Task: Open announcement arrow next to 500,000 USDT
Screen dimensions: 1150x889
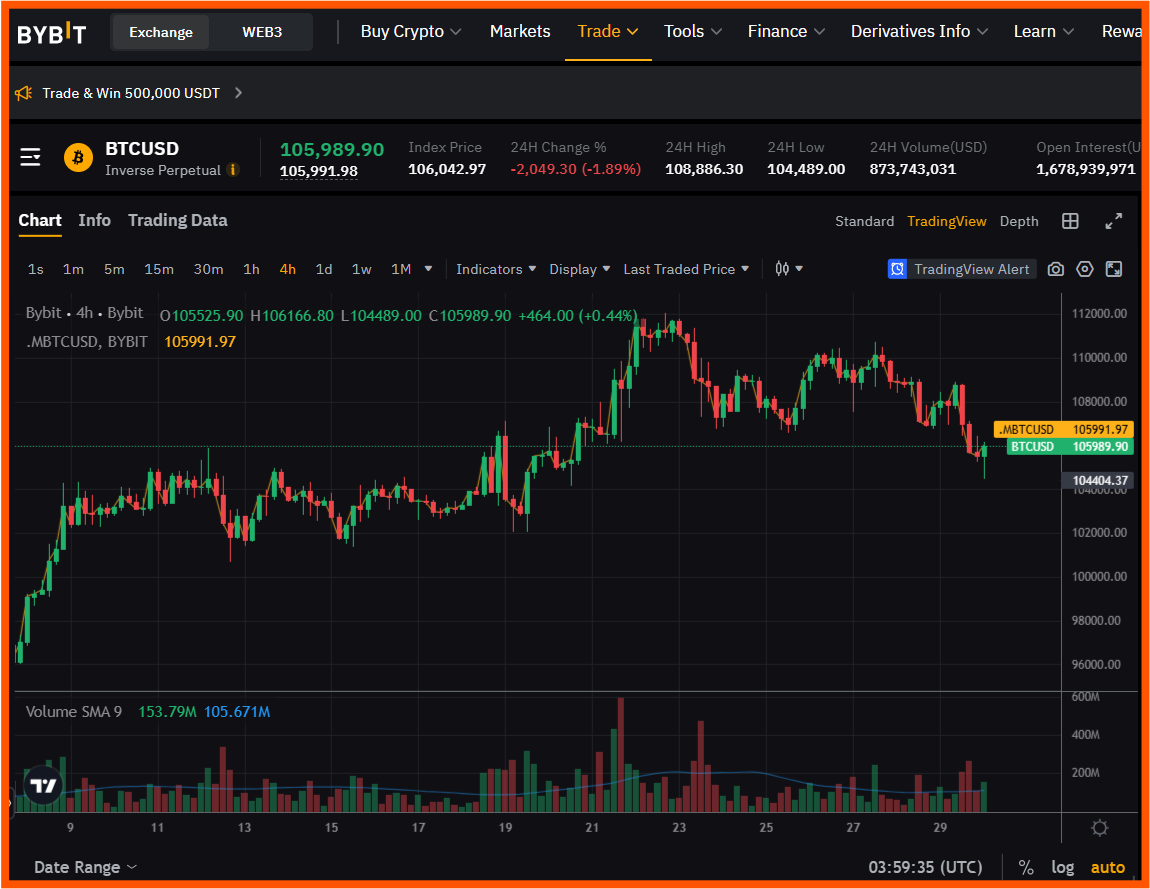Action: tap(238, 93)
